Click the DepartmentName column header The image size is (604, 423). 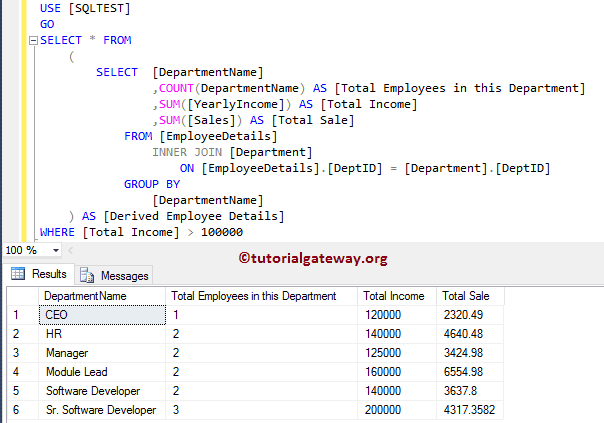[x=84, y=296]
